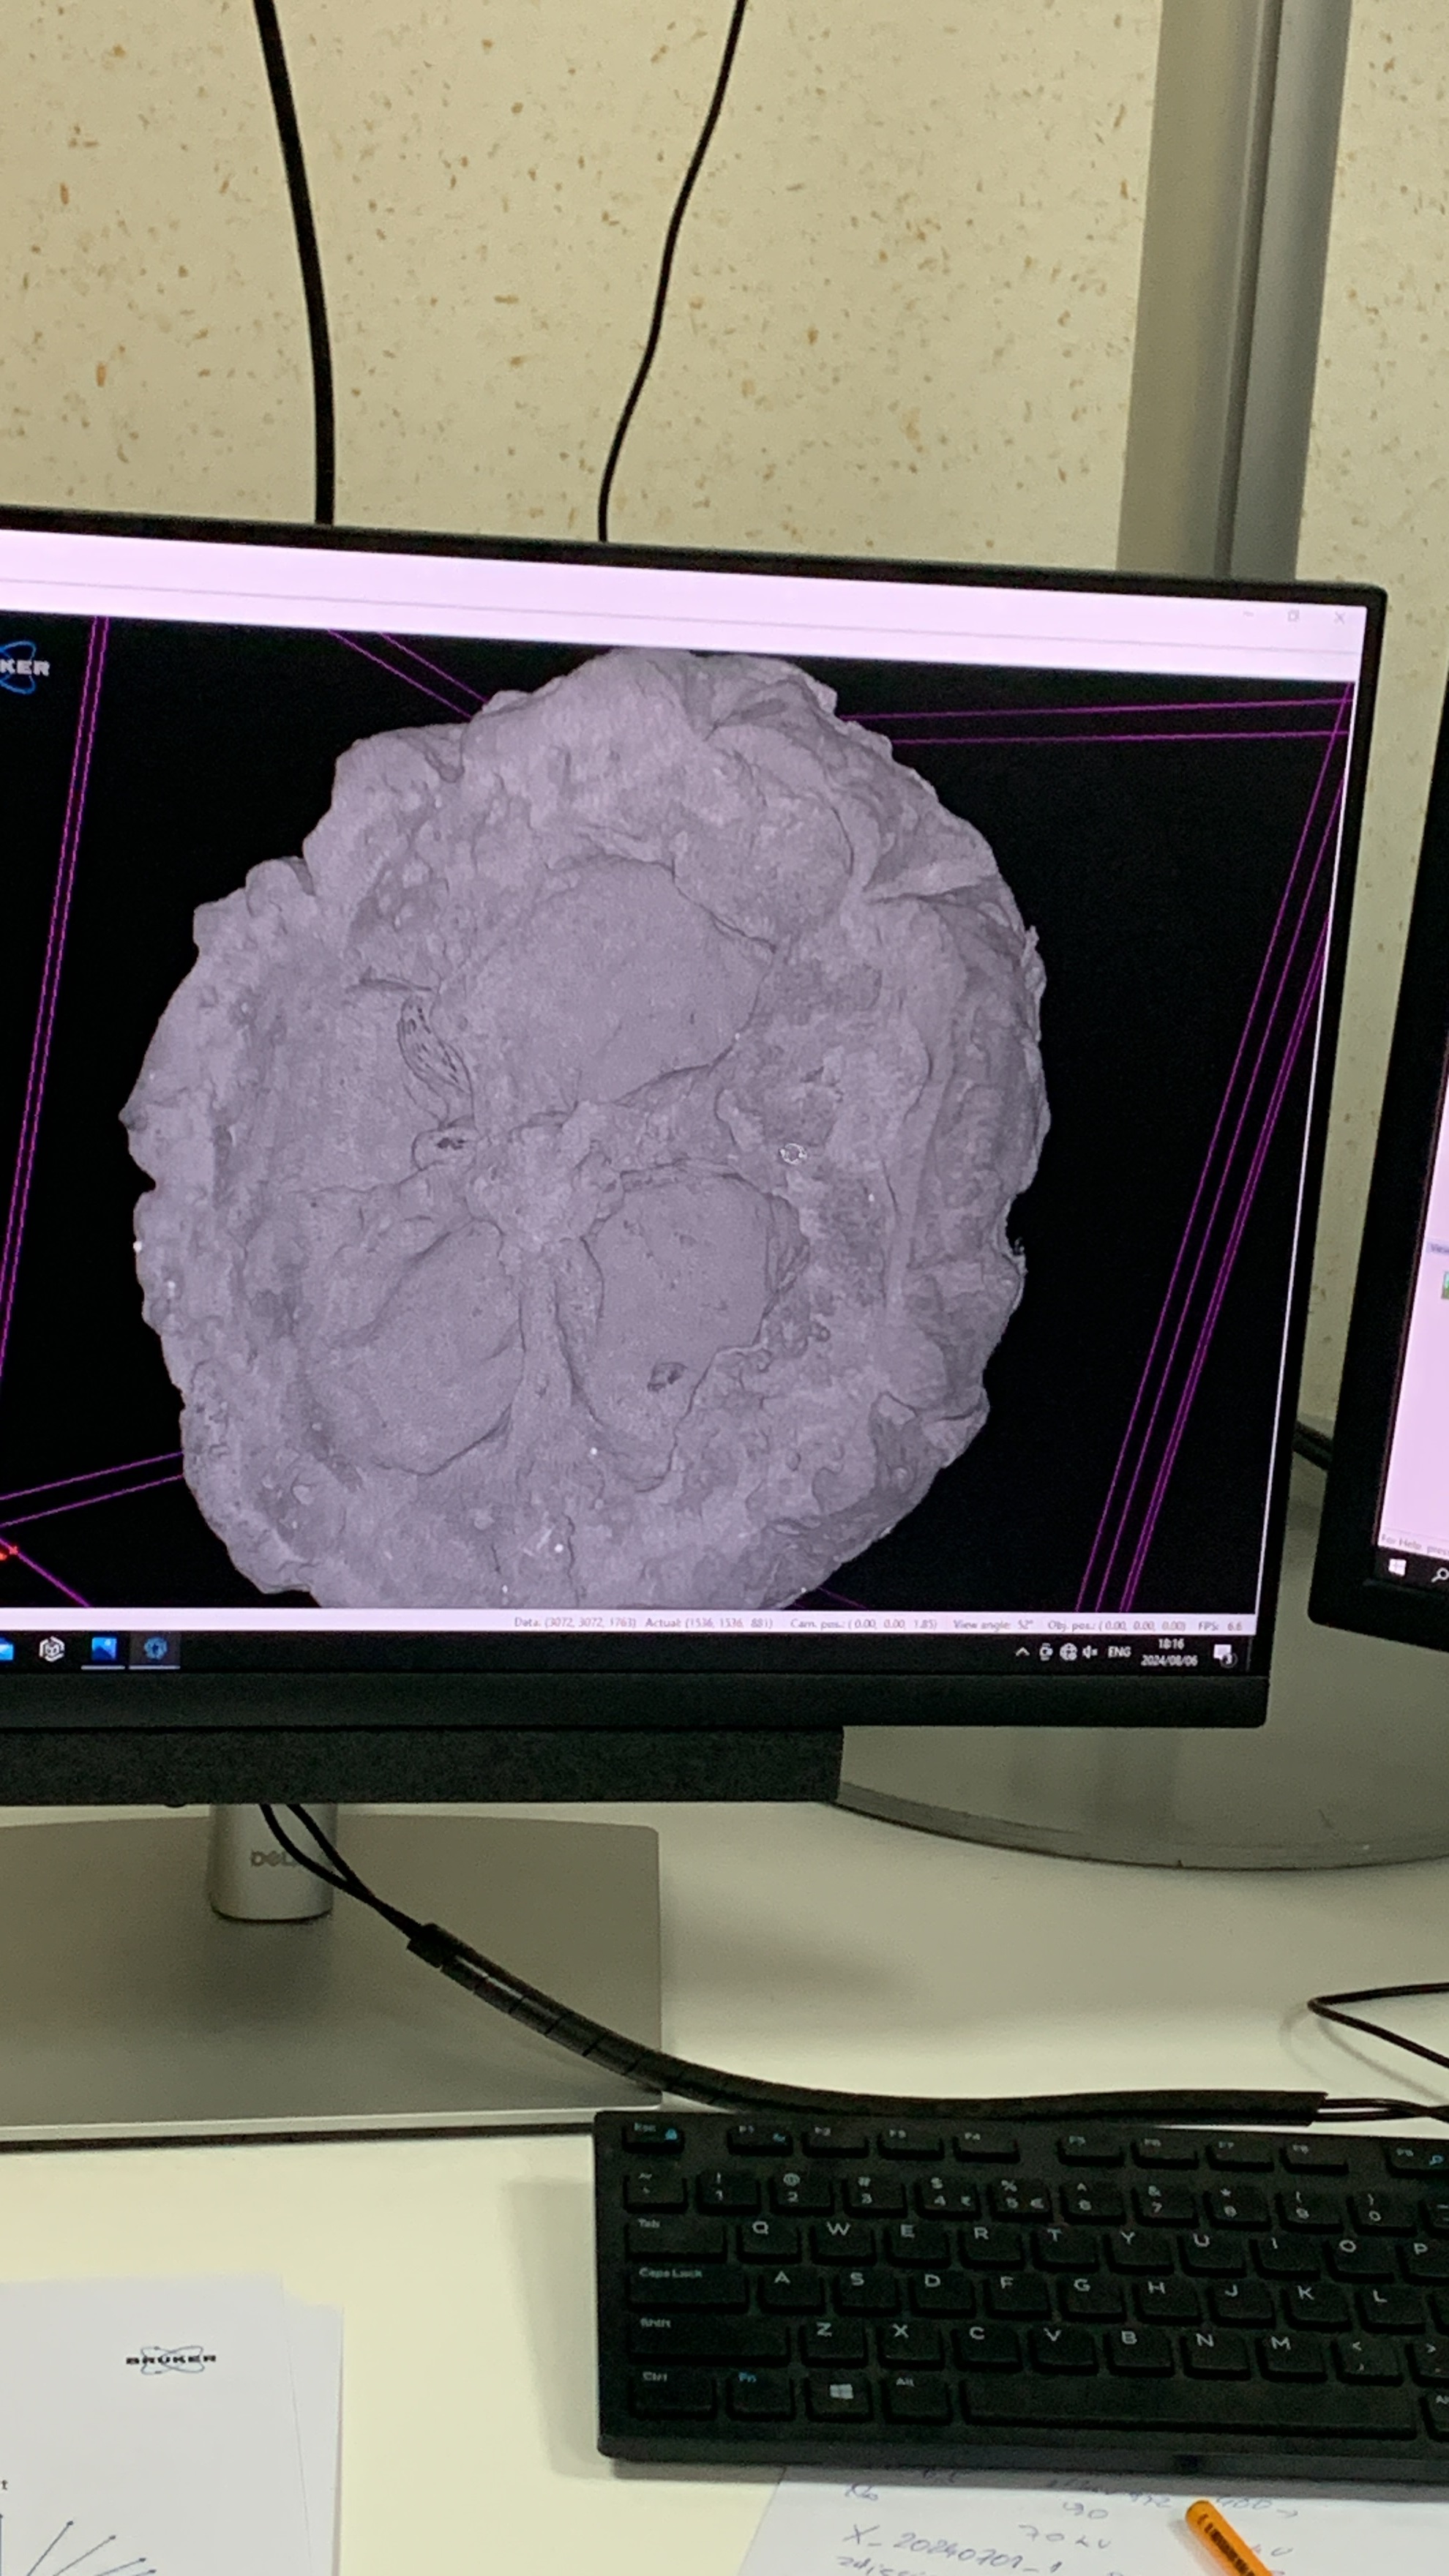Click the View angle status readout
Viewport: 1449px width, 2576px height.
click(x=992, y=1624)
